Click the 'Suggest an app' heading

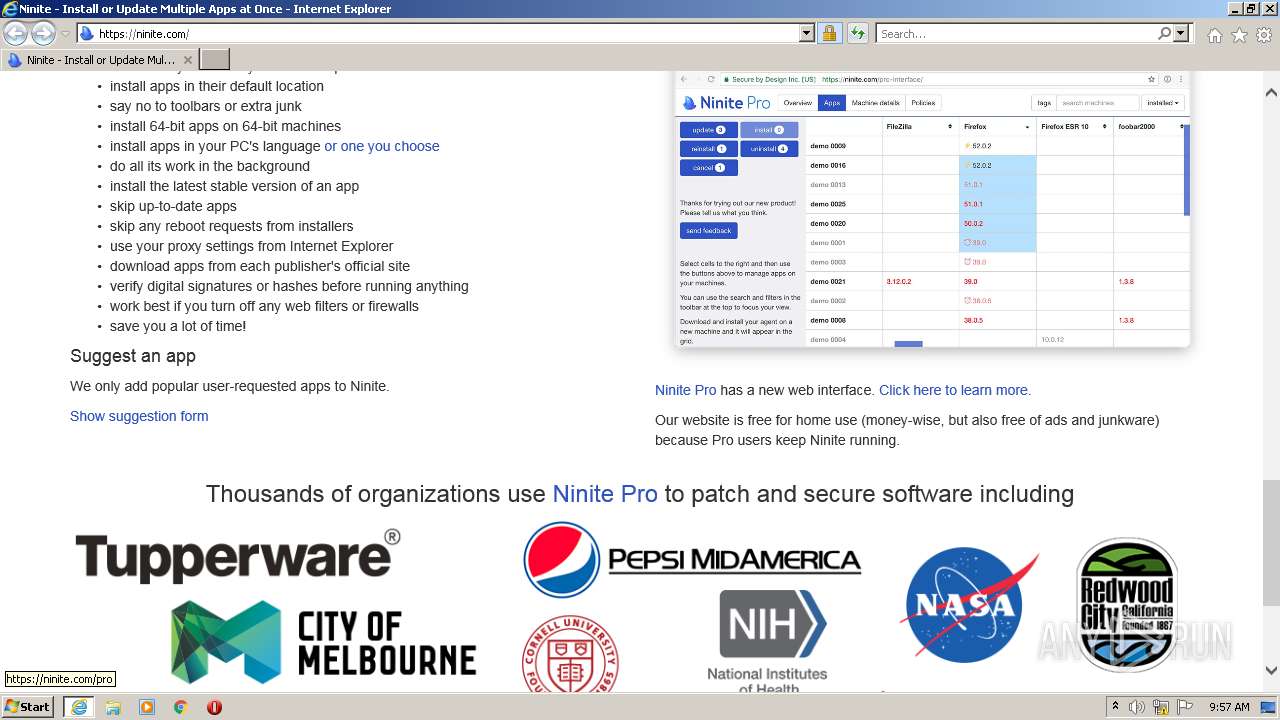click(x=133, y=356)
